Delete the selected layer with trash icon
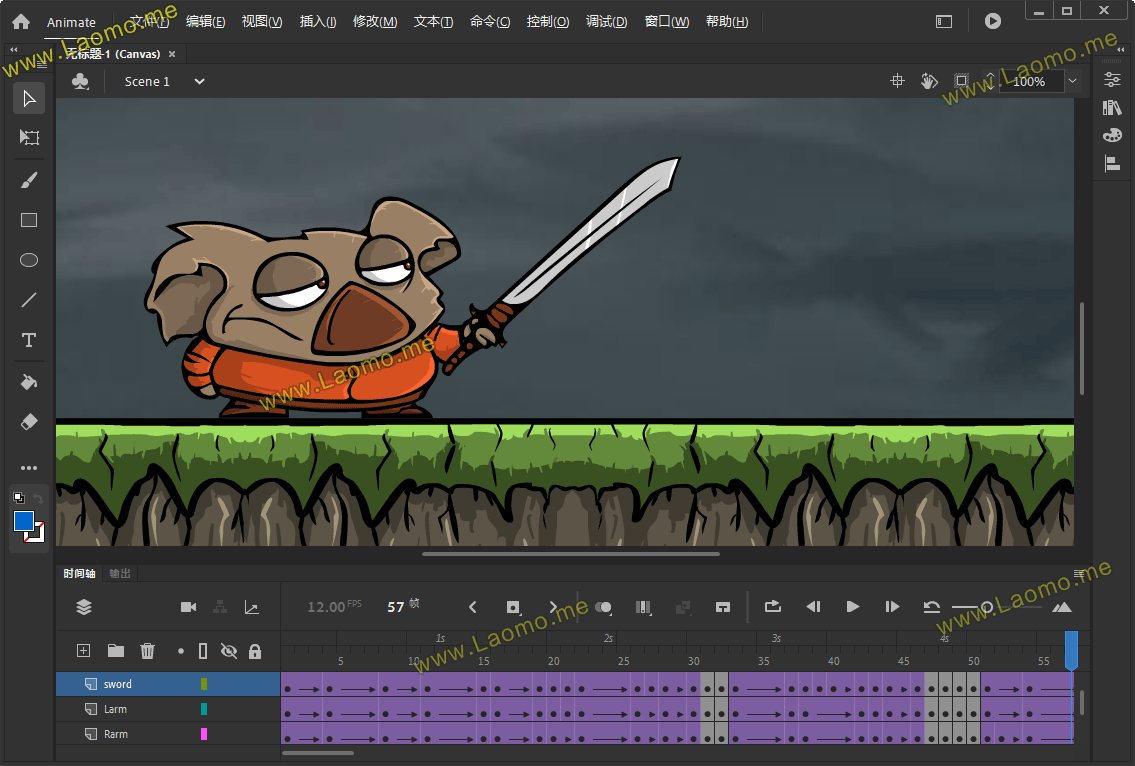Viewport: 1135px width, 766px height. 148,651
